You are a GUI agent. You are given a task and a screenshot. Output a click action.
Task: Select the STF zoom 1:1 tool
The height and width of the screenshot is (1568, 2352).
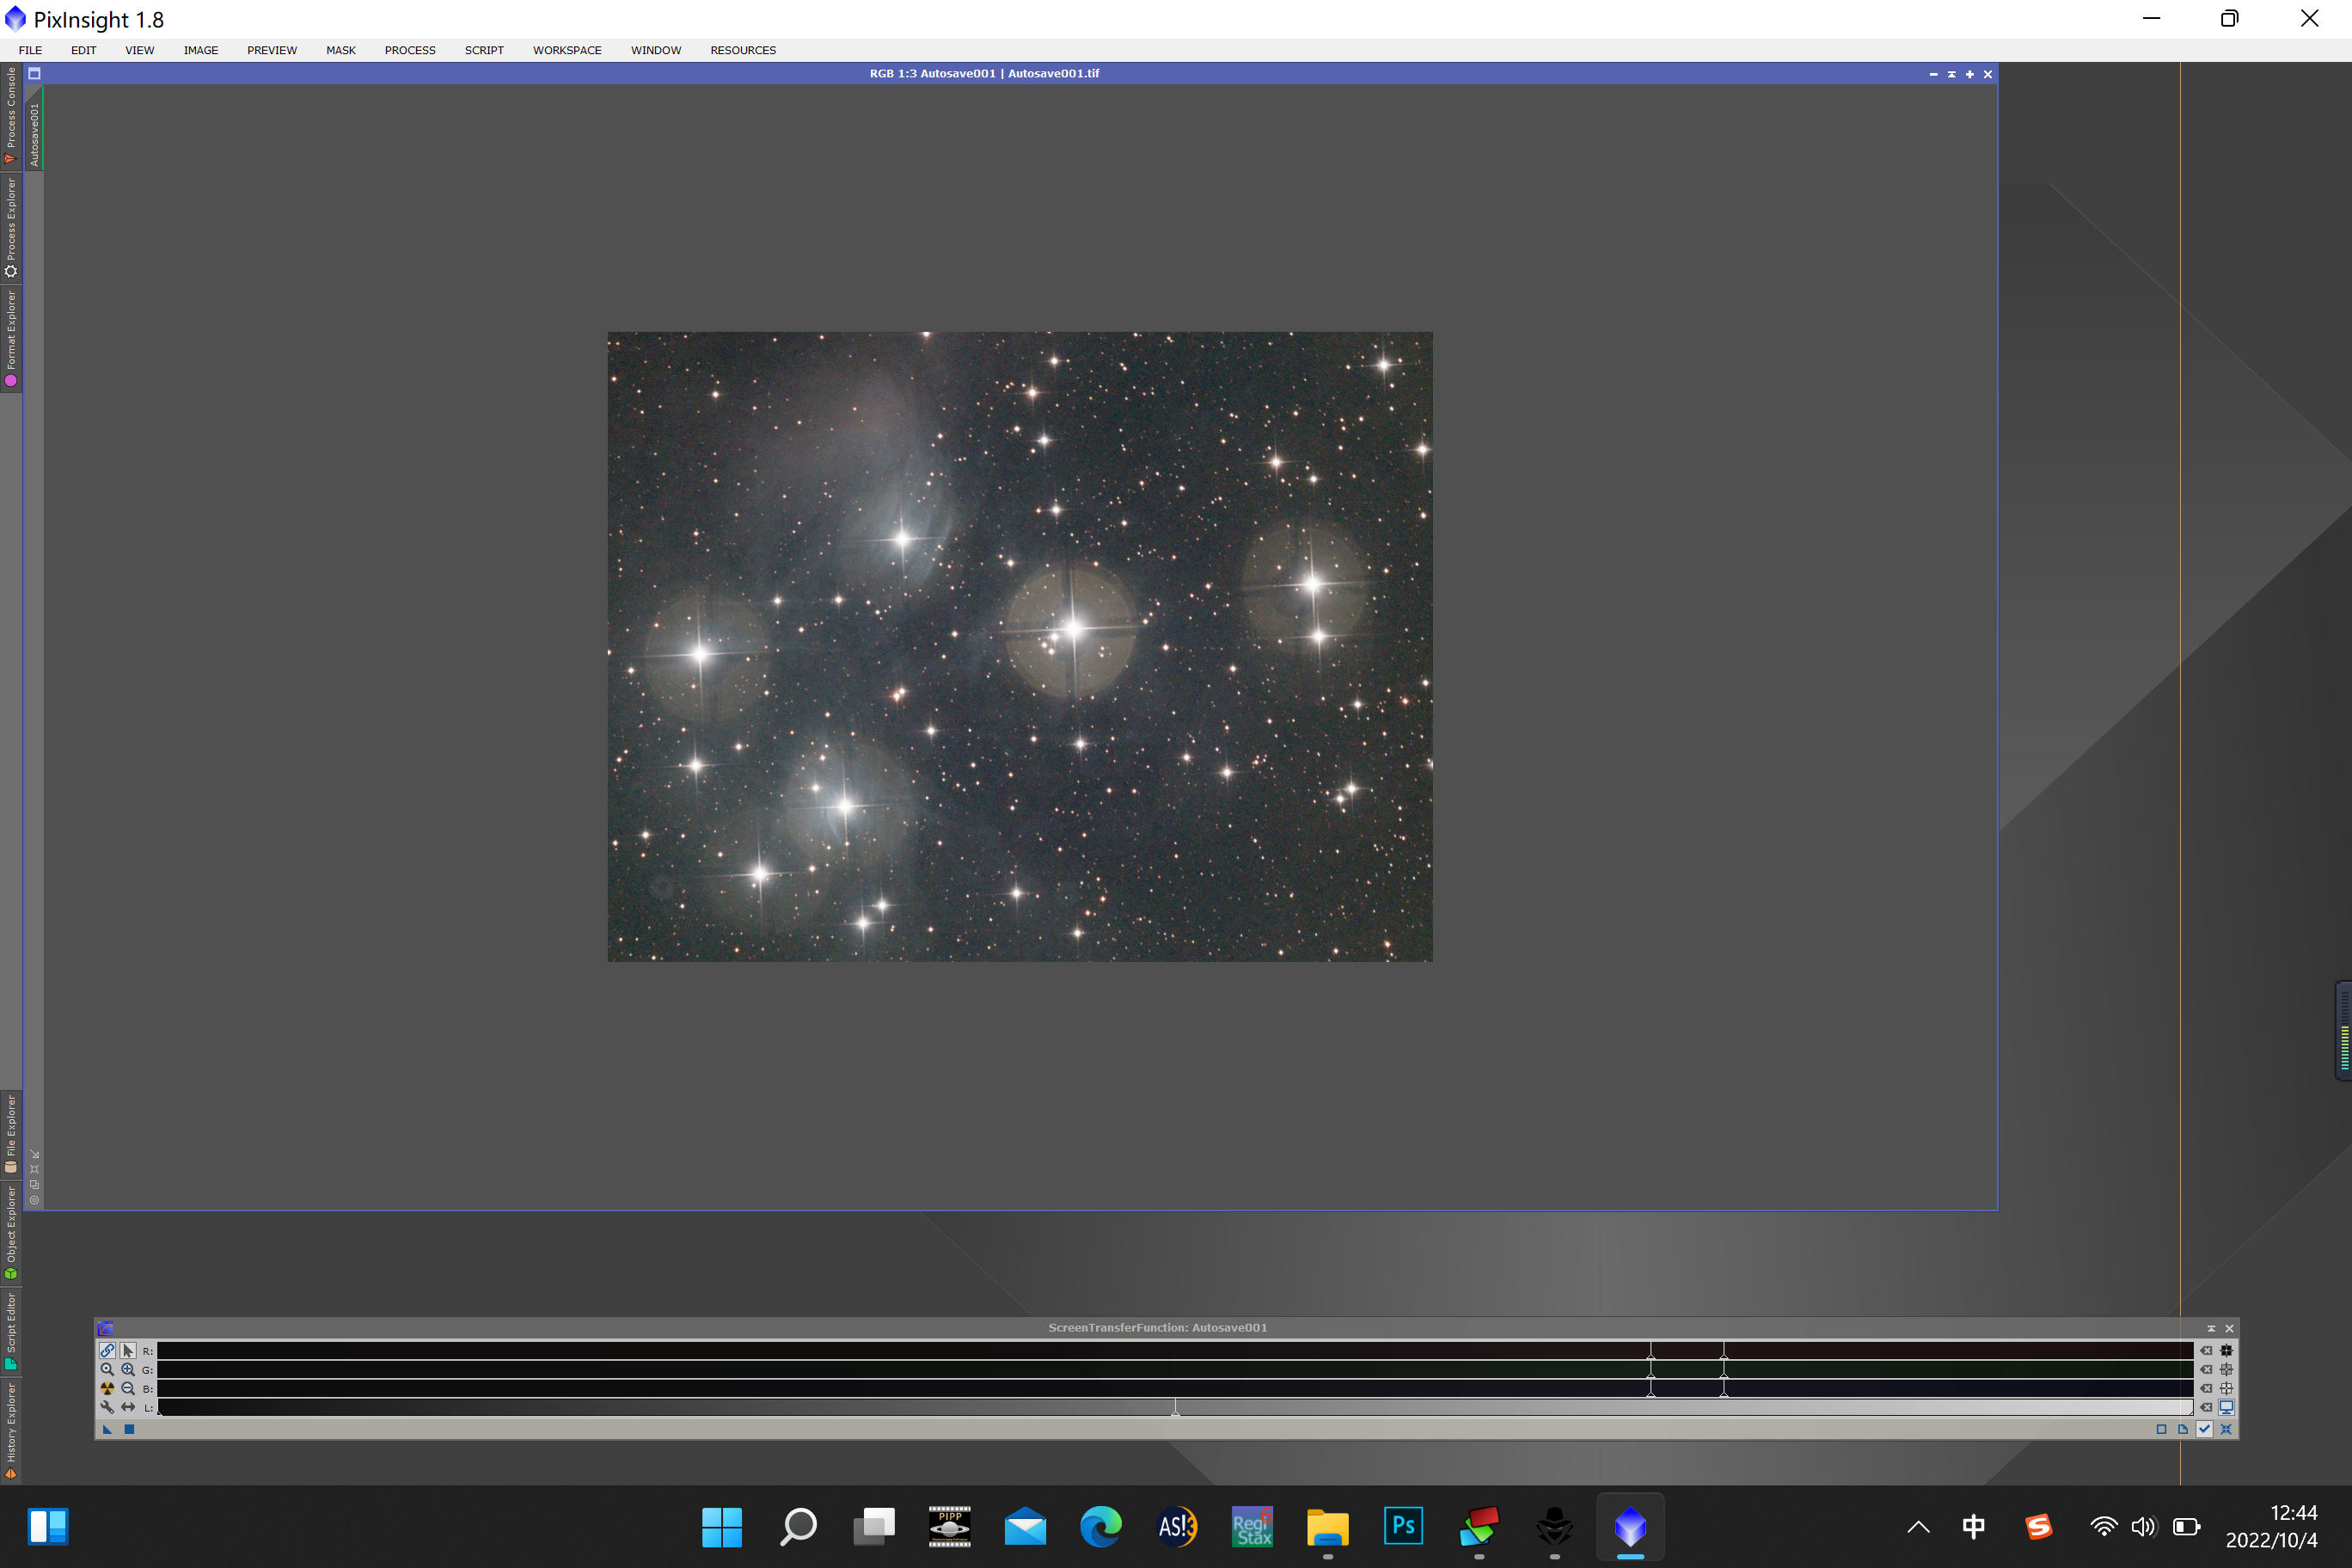107,1370
